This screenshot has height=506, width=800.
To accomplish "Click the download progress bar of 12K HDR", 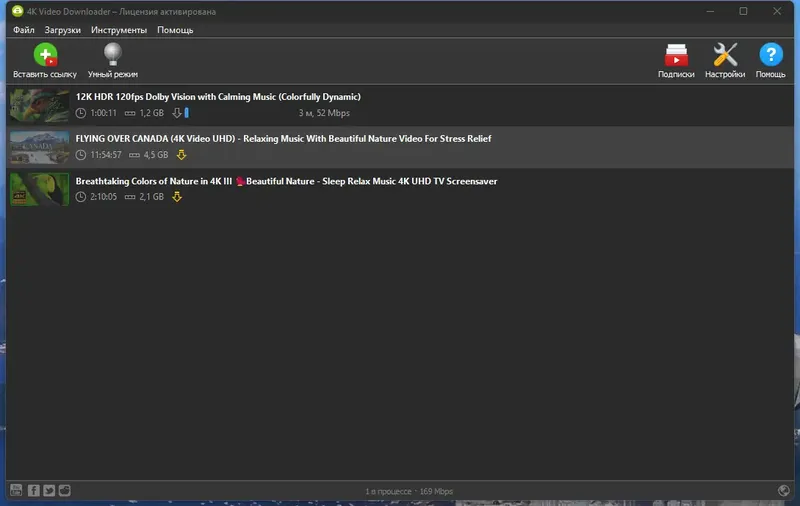I will click(x=187, y=113).
